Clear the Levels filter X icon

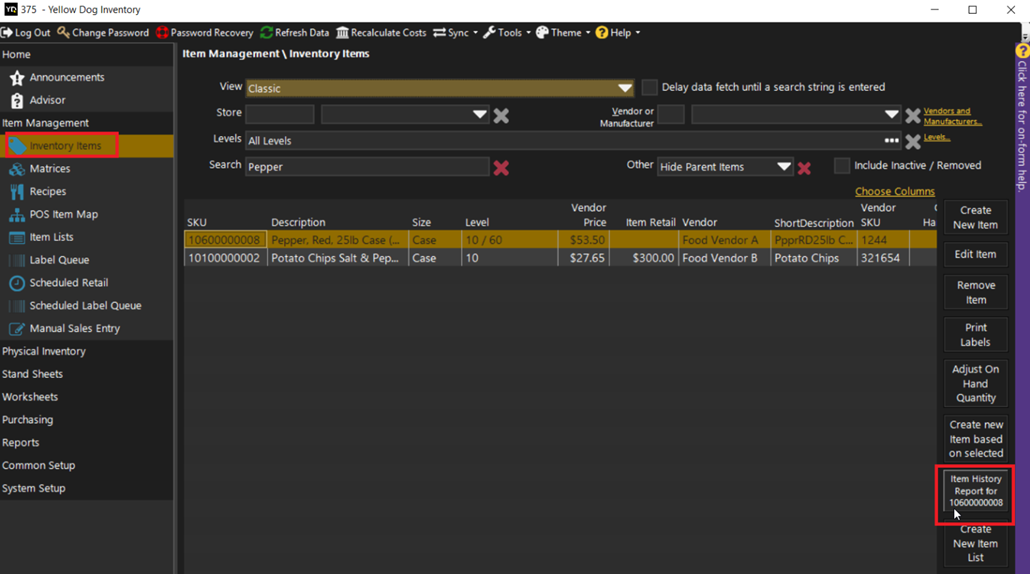pyautogui.click(x=912, y=141)
